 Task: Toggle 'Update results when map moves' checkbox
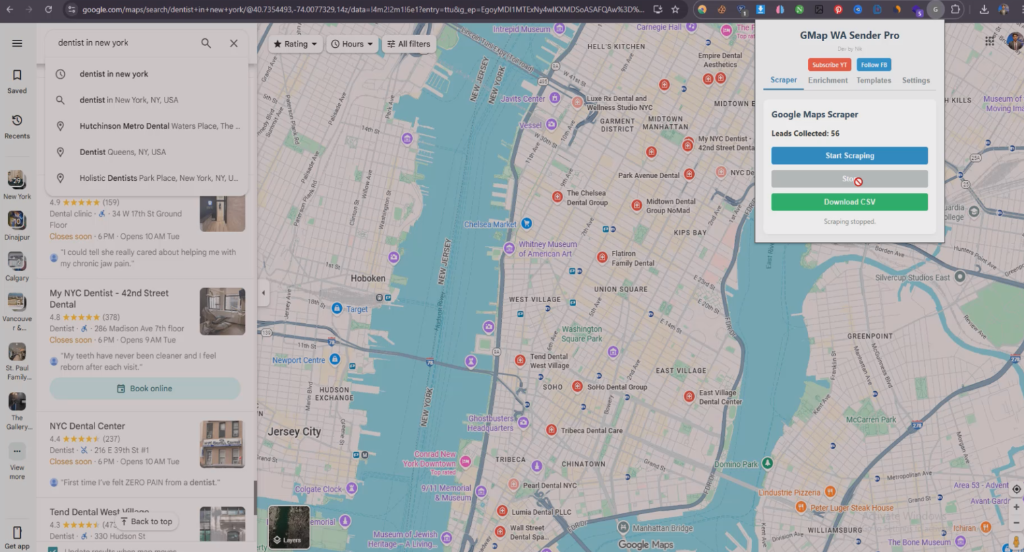(x=53, y=549)
